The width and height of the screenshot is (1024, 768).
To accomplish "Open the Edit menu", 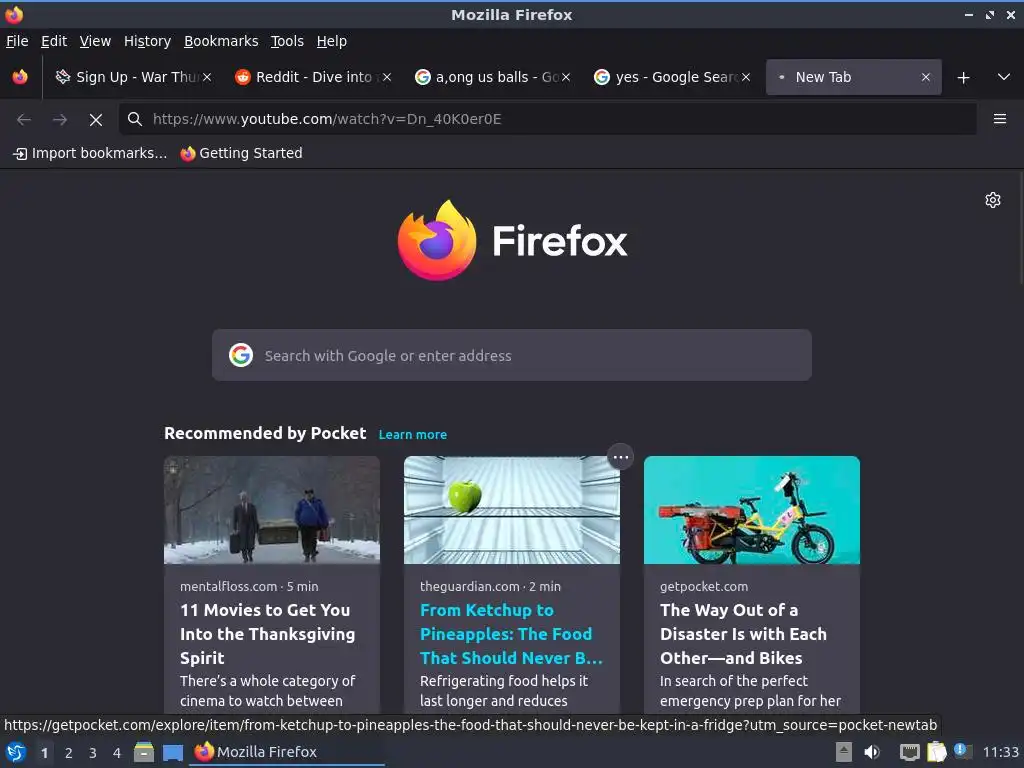I will pos(54,41).
